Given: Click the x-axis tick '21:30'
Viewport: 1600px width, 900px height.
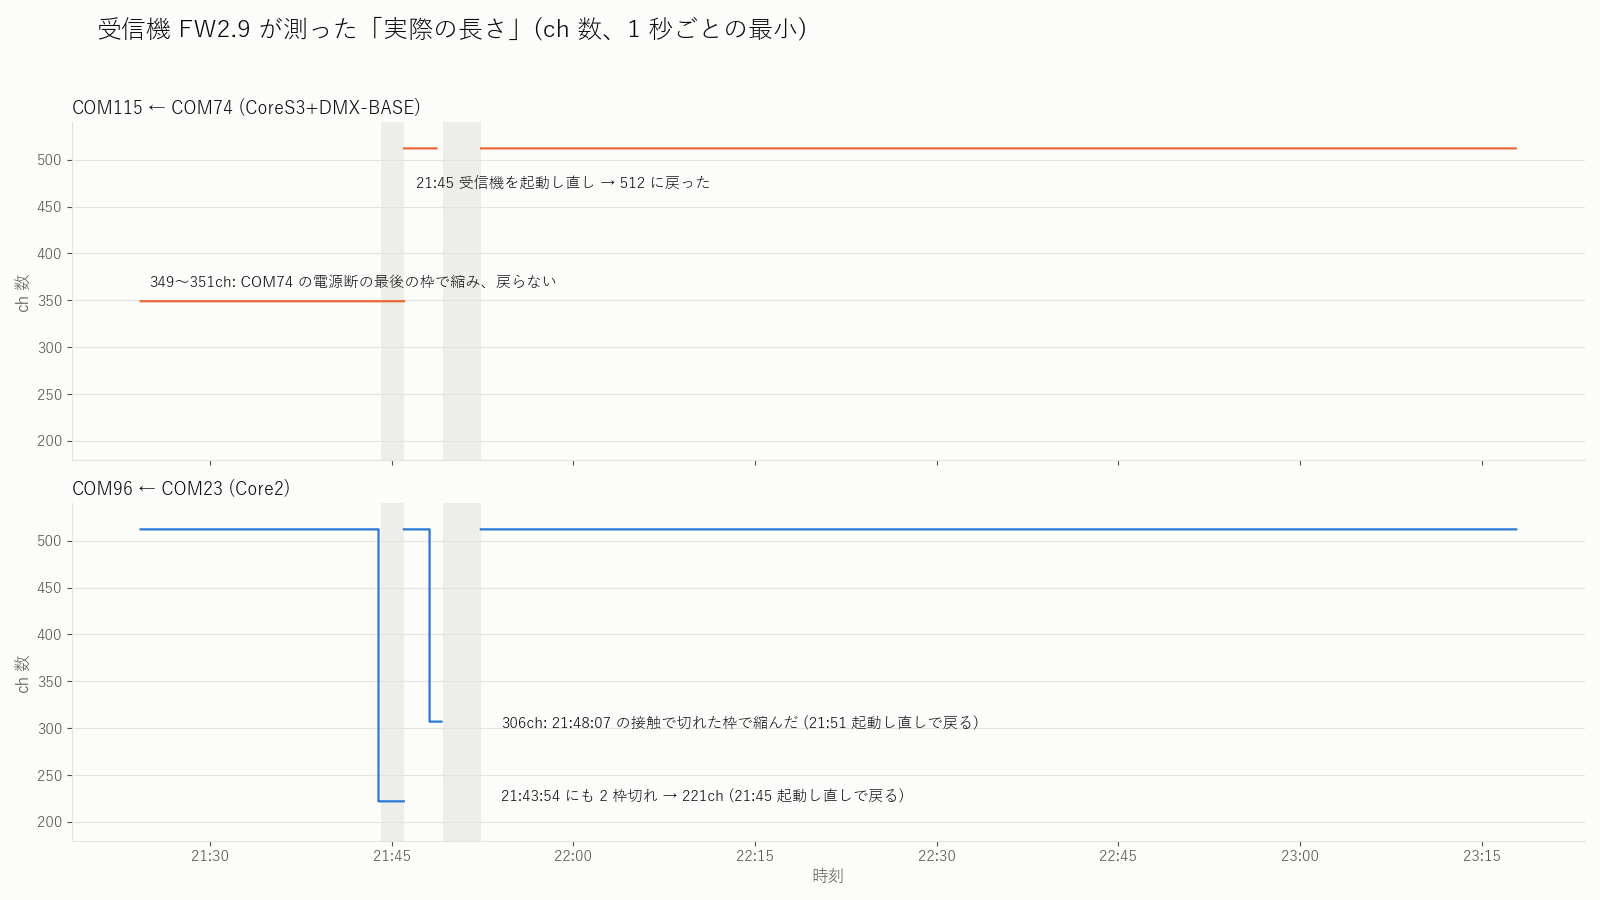Looking at the screenshot, I should click(x=210, y=856).
